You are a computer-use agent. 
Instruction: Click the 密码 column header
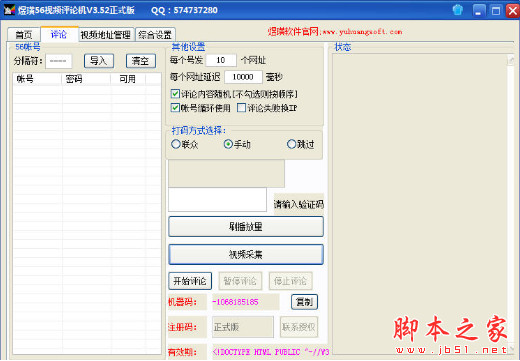click(x=86, y=79)
